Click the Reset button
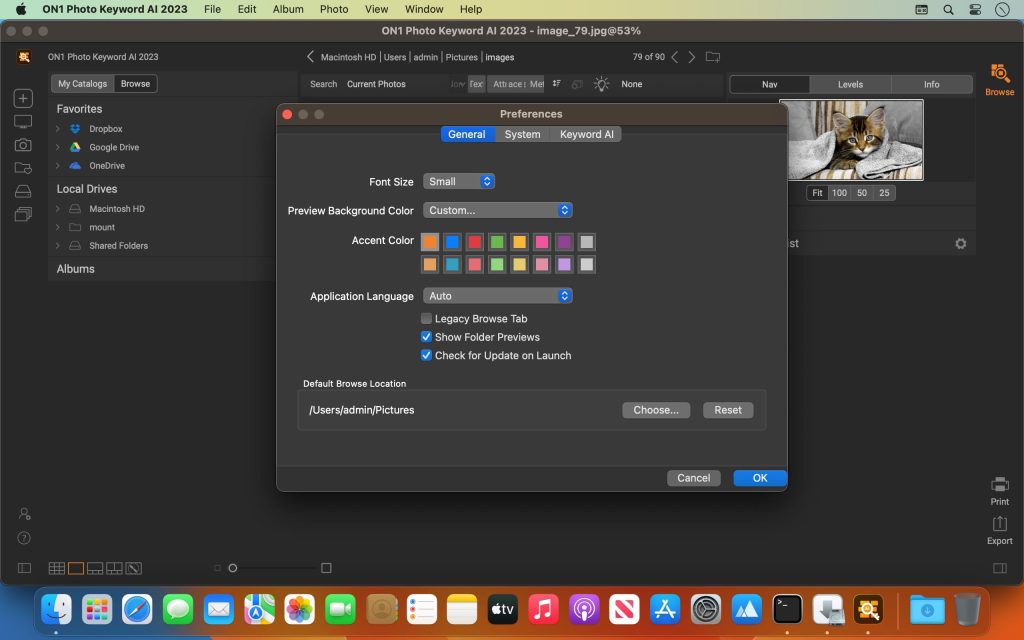 728,410
